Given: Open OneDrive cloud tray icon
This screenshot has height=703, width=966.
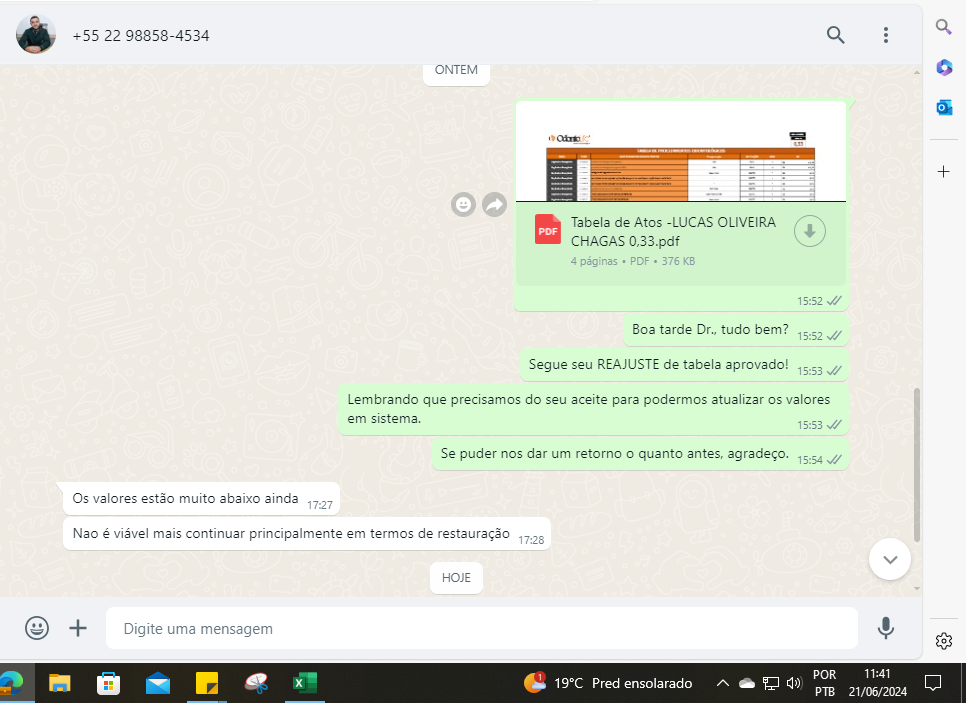Looking at the screenshot, I should 747,683.
